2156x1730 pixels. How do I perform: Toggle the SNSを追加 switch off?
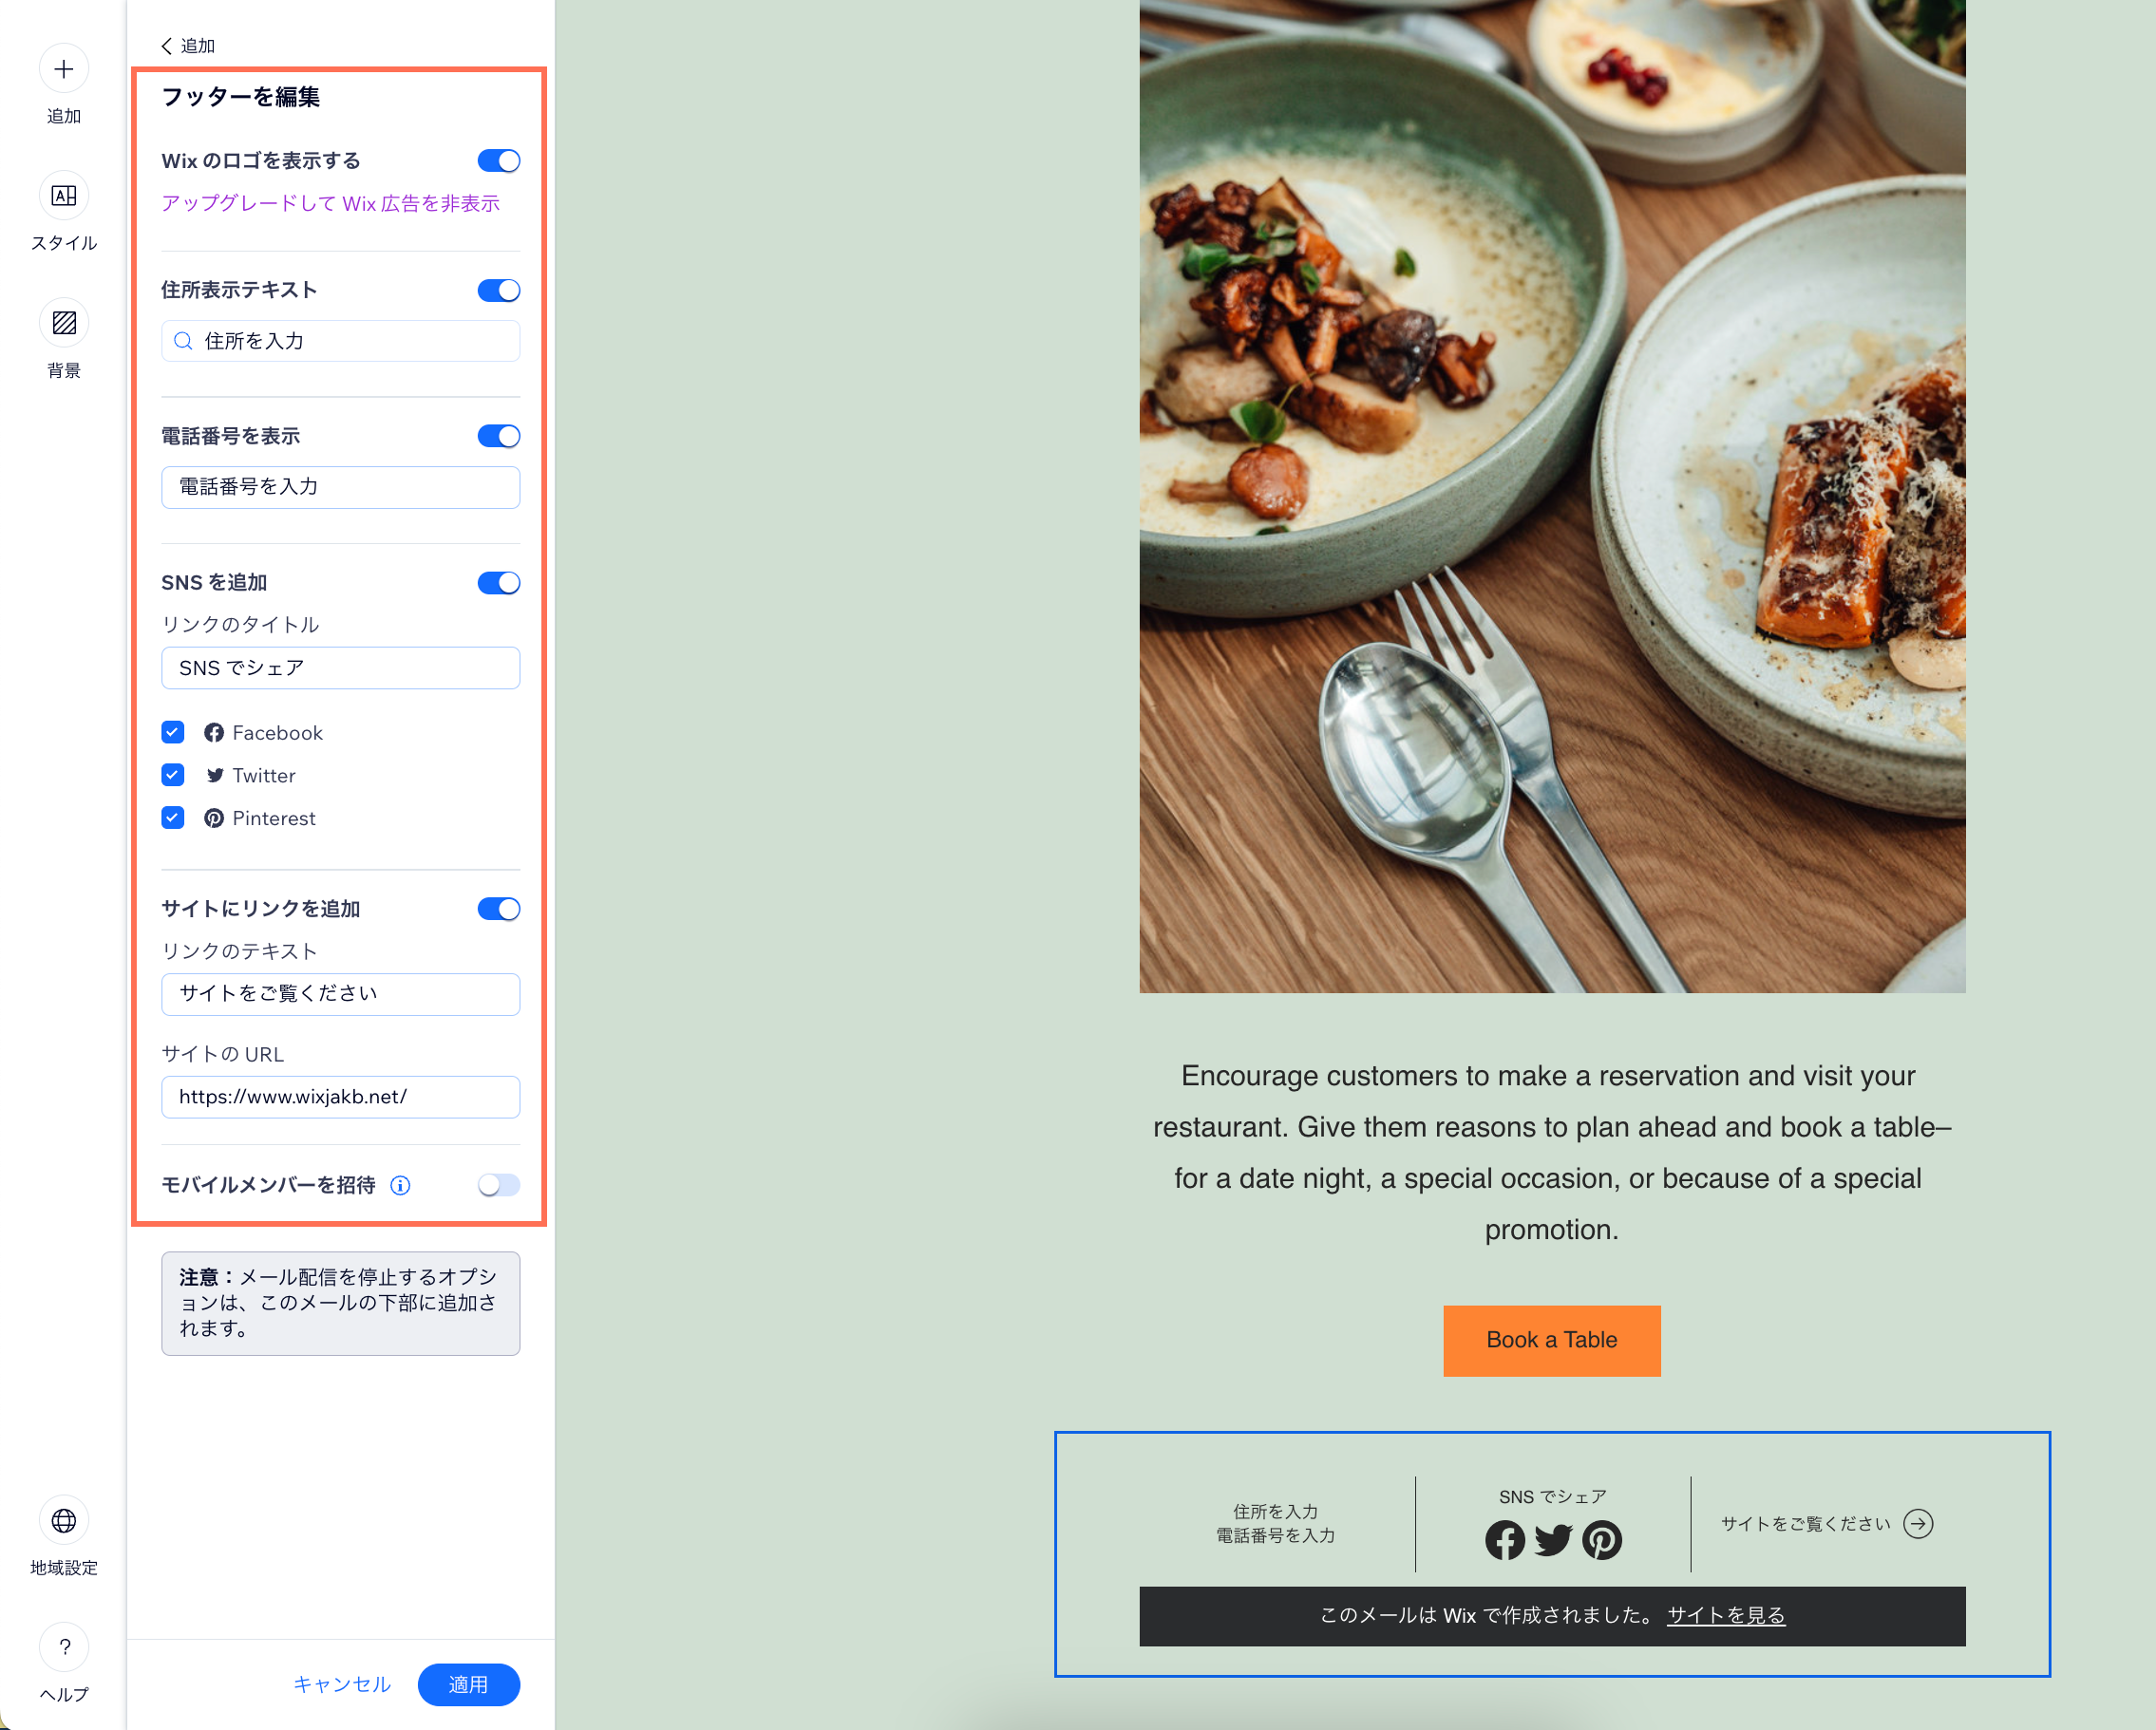pos(500,583)
